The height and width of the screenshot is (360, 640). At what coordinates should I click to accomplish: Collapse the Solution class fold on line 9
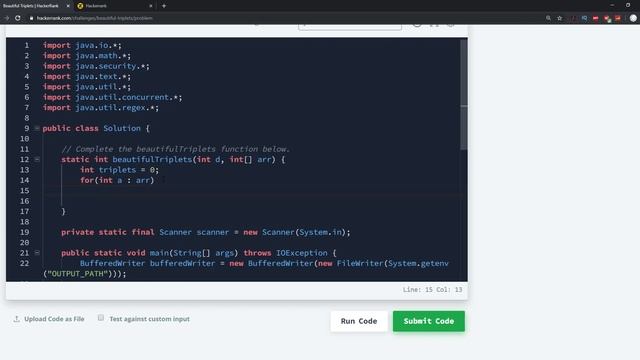pyautogui.click(x=37, y=128)
